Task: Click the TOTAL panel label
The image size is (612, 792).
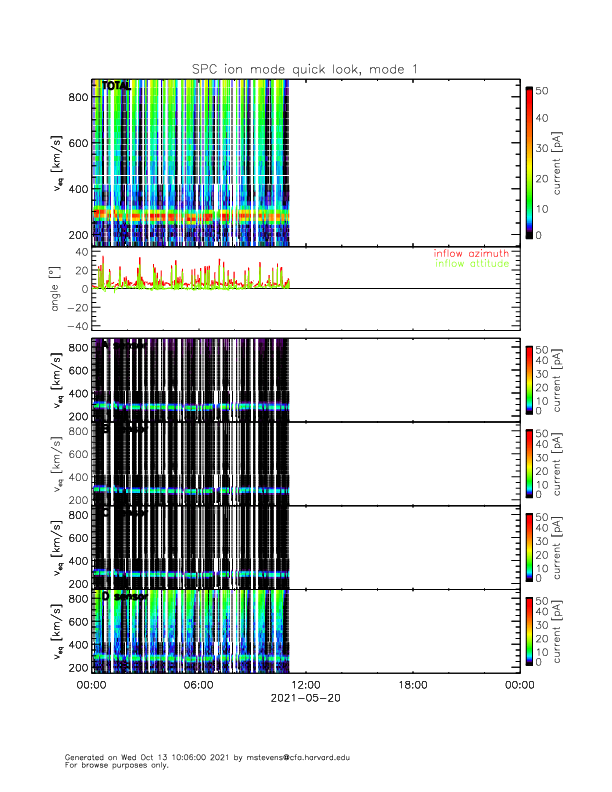Action: tap(116, 87)
